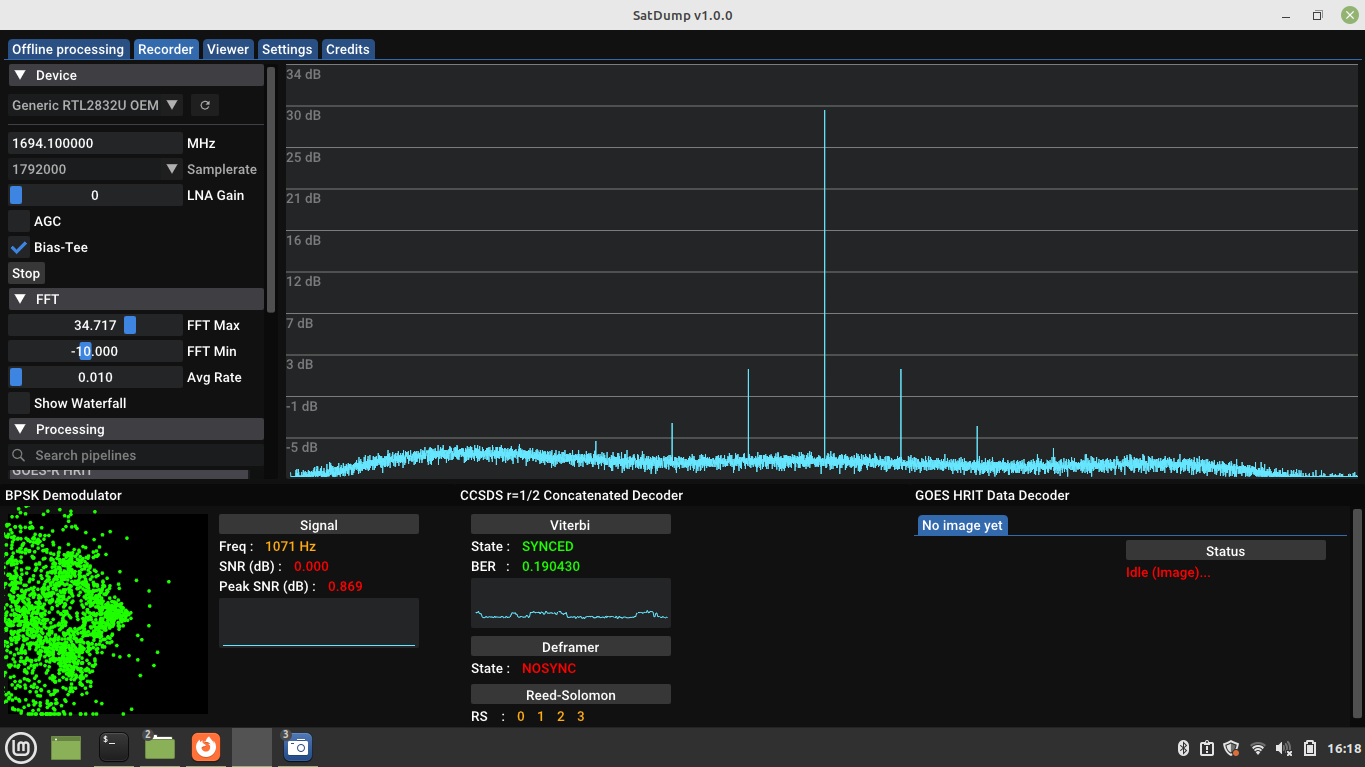Open the terminal from the taskbar
Screen dimensions: 1365x767
pos(113,747)
